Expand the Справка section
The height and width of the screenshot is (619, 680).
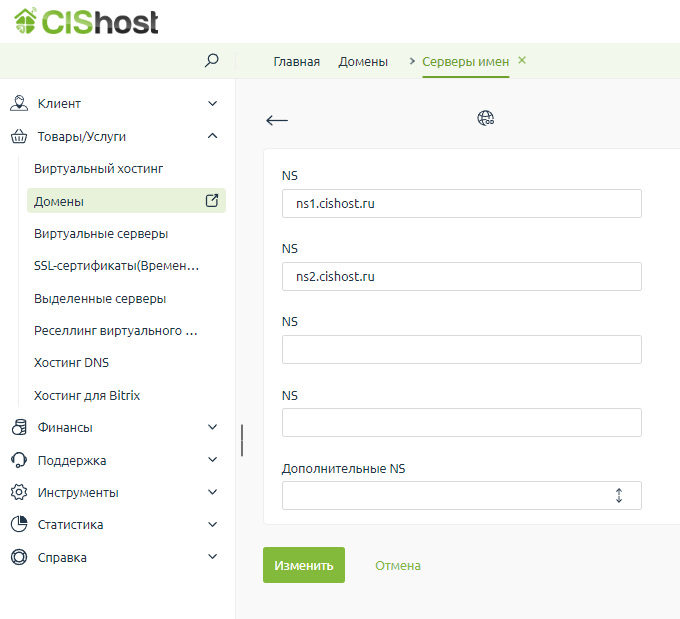(x=212, y=557)
